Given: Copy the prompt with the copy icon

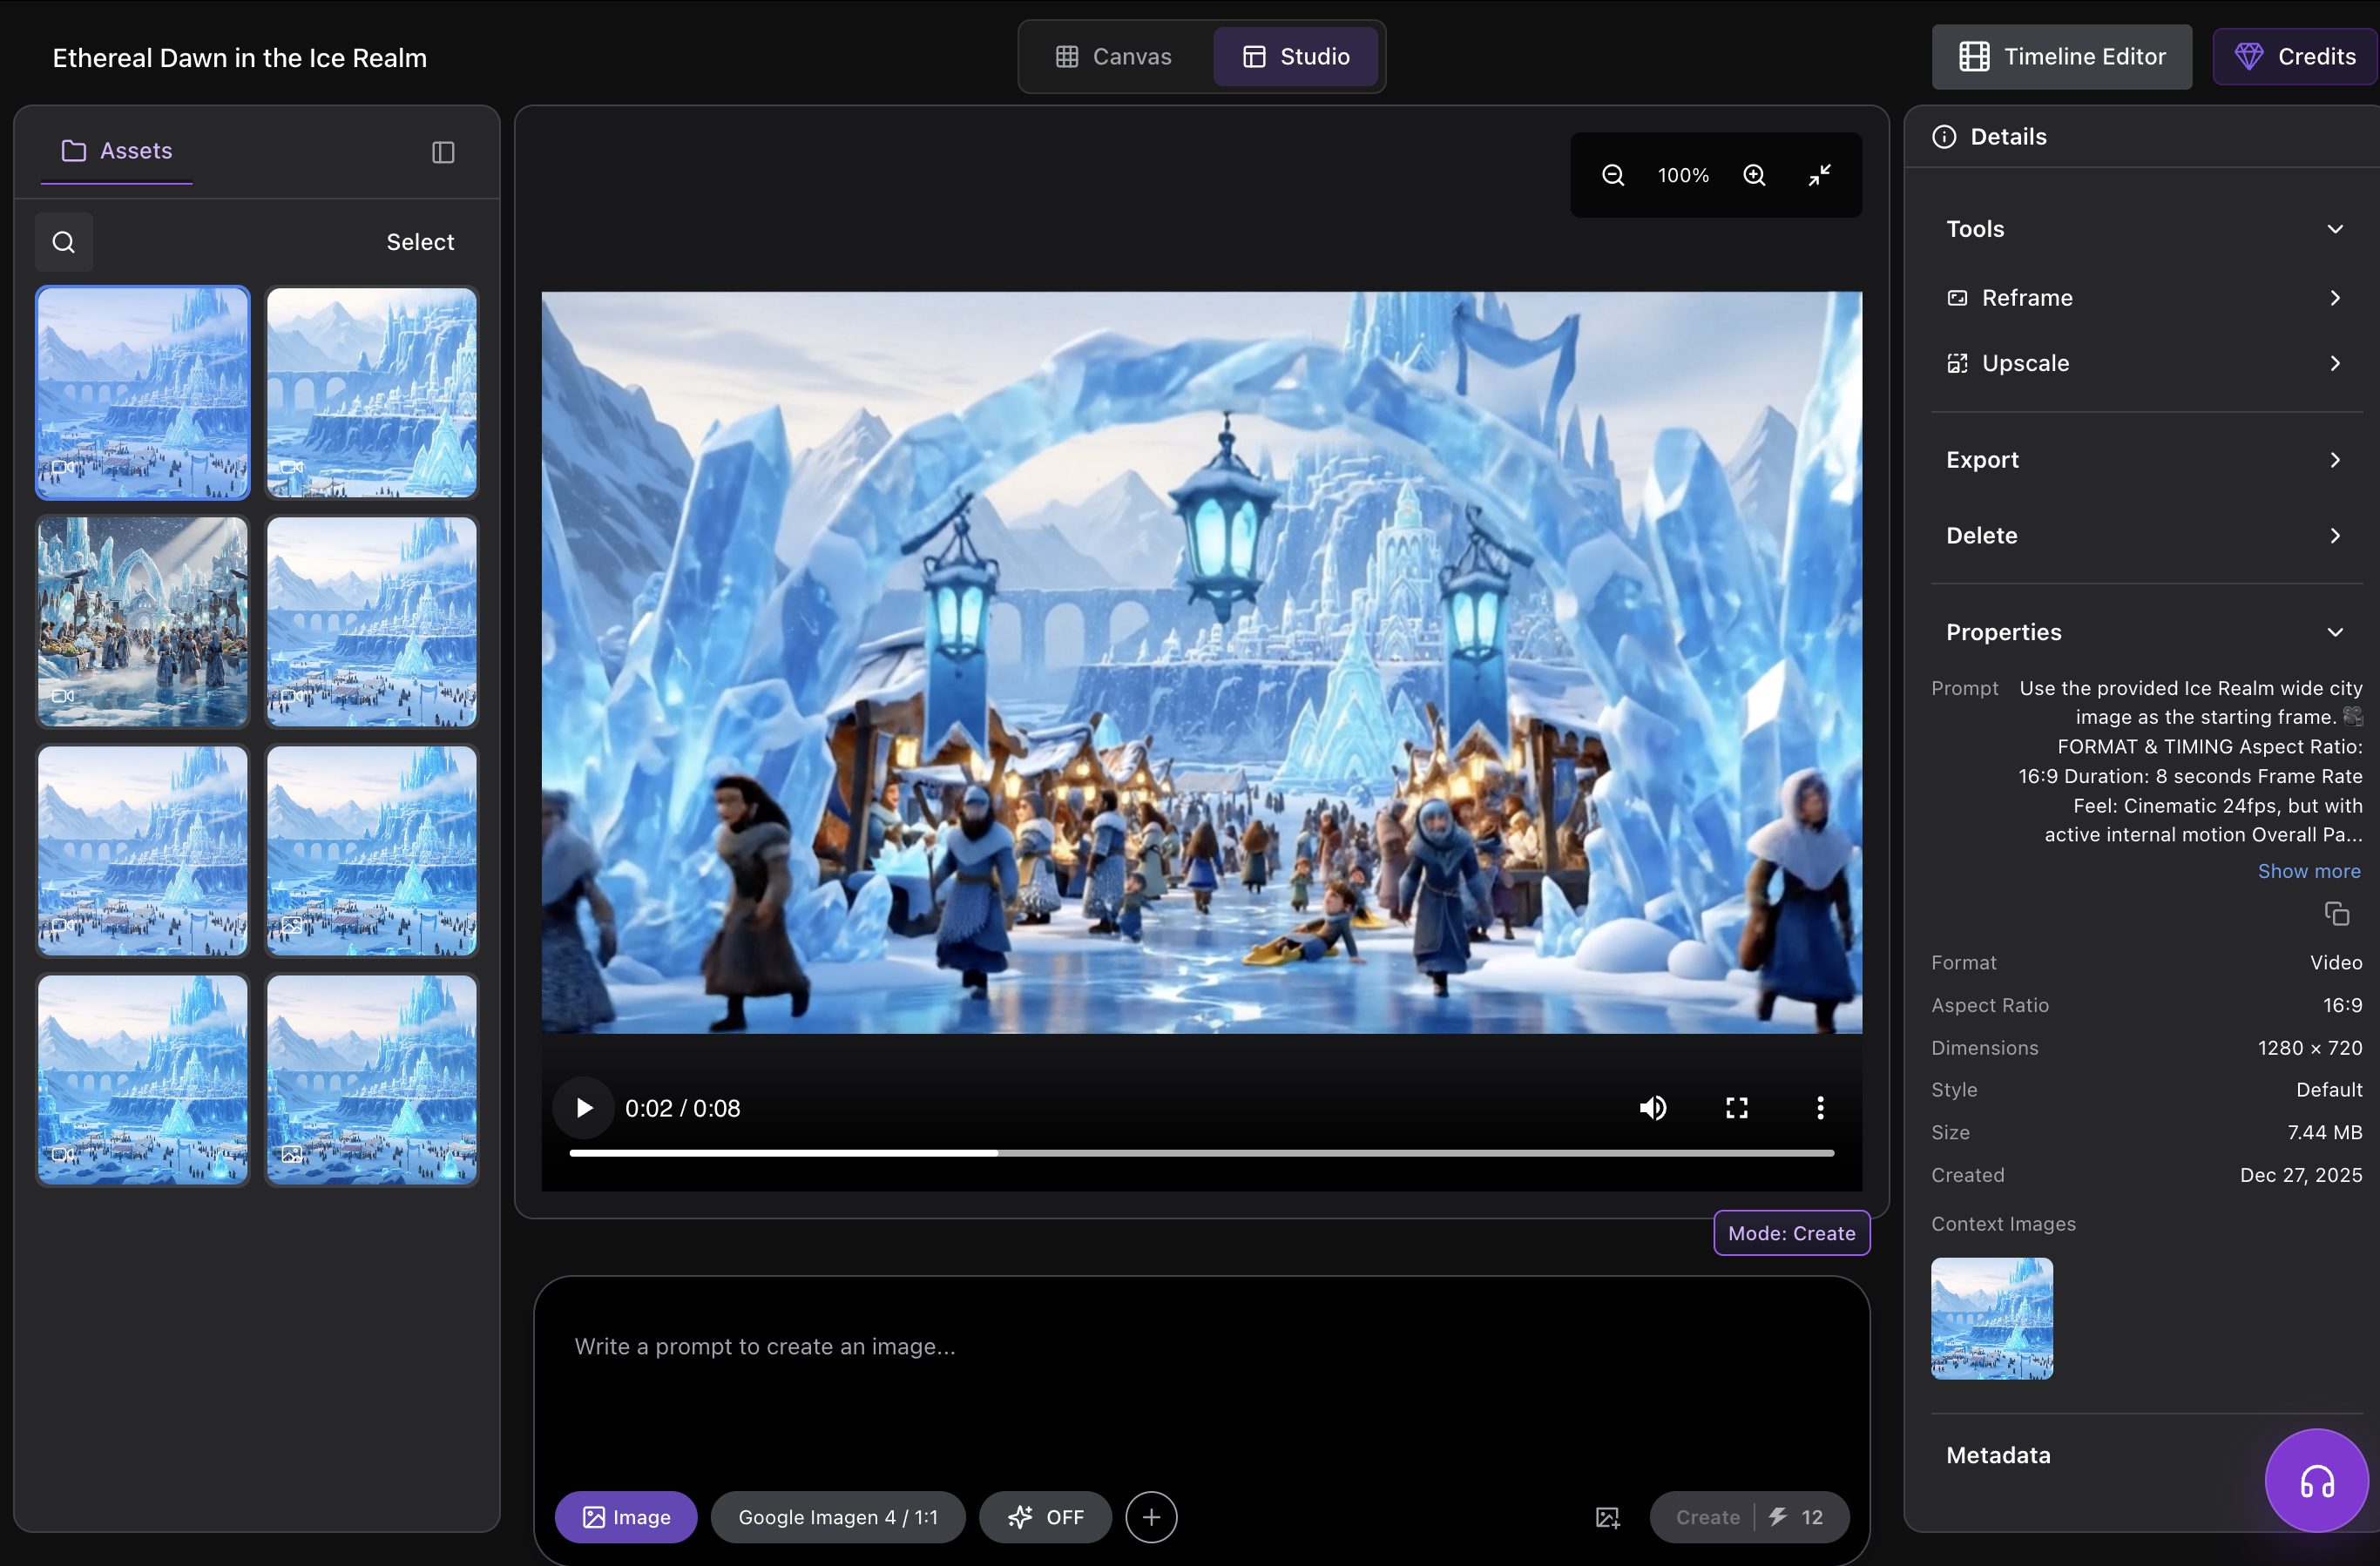Looking at the screenshot, I should pos(2336,913).
